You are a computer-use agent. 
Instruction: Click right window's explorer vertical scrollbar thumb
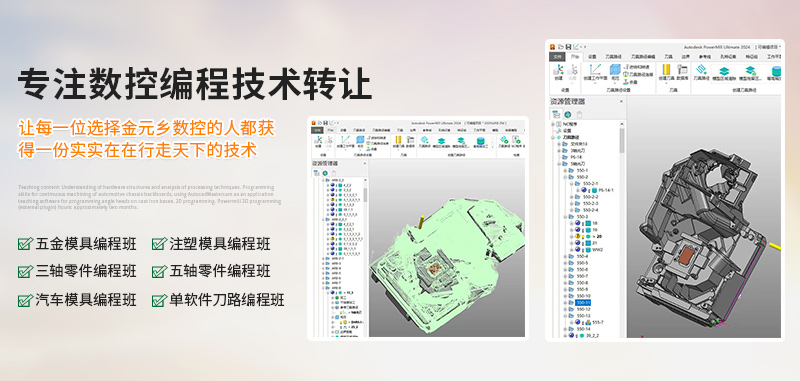(622, 141)
